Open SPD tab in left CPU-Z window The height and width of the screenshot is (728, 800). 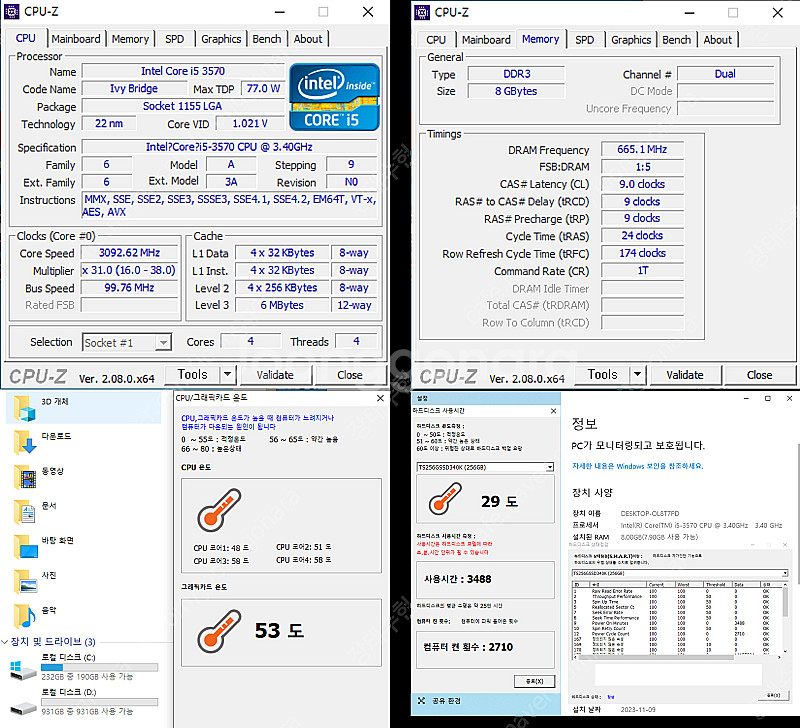tap(174, 39)
